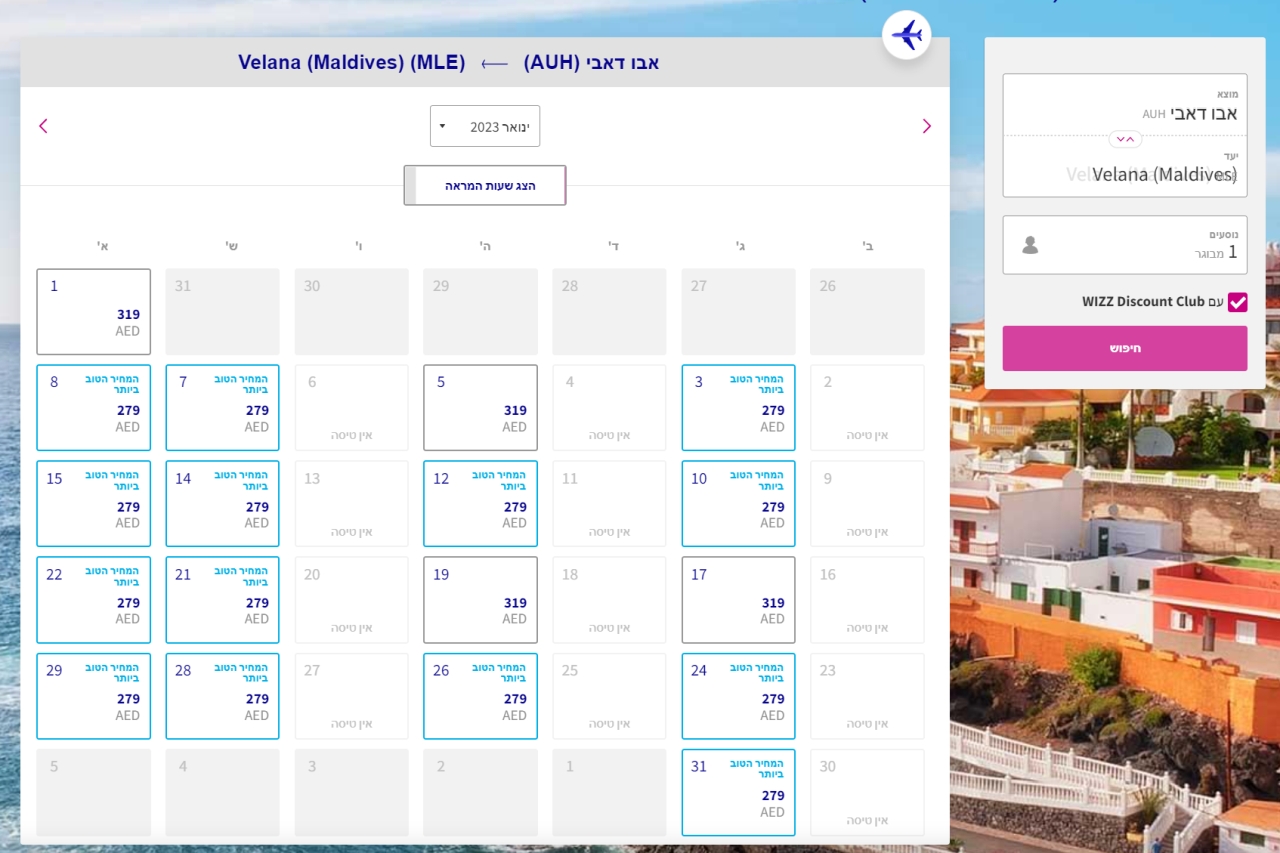This screenshot has height=853, width=1280.
Task: Select January 31 best price date
Action: point(739,792)
